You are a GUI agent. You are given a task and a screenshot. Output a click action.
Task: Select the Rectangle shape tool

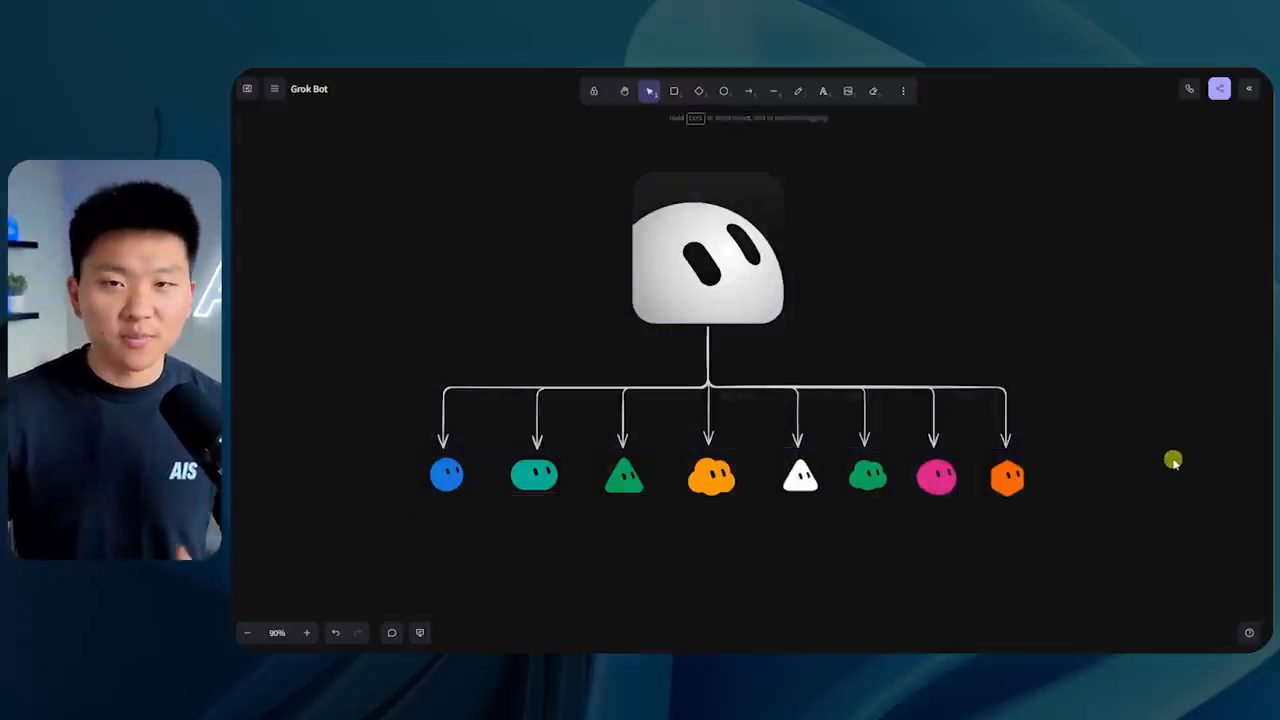click(x=674, y=91)
